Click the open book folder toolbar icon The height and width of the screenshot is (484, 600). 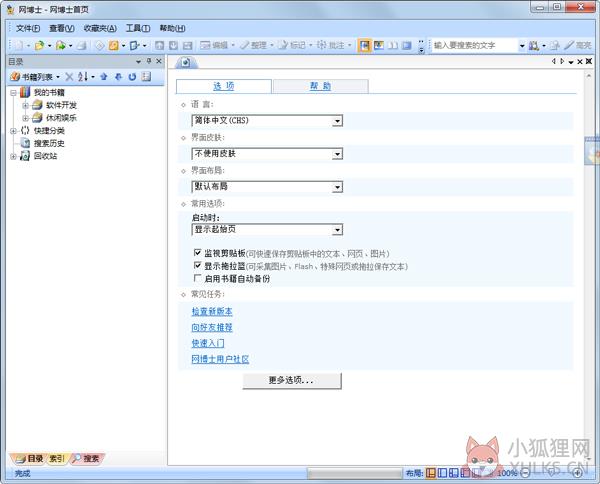coord(39,46)
